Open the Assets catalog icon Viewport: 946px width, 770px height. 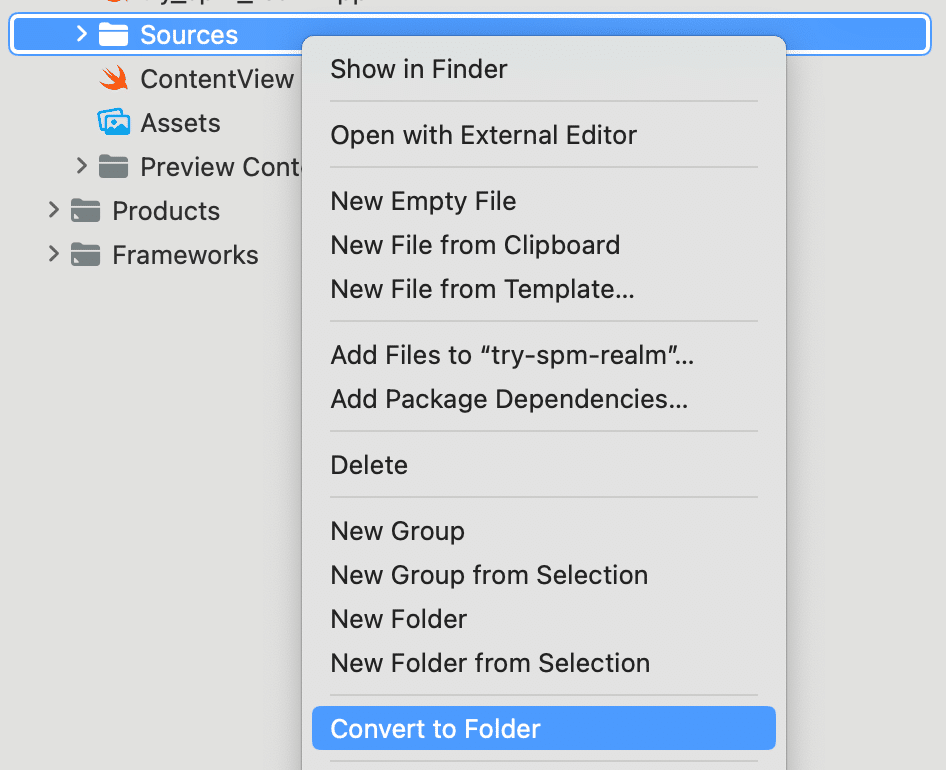pyautogui.click(x=113, y=122)
